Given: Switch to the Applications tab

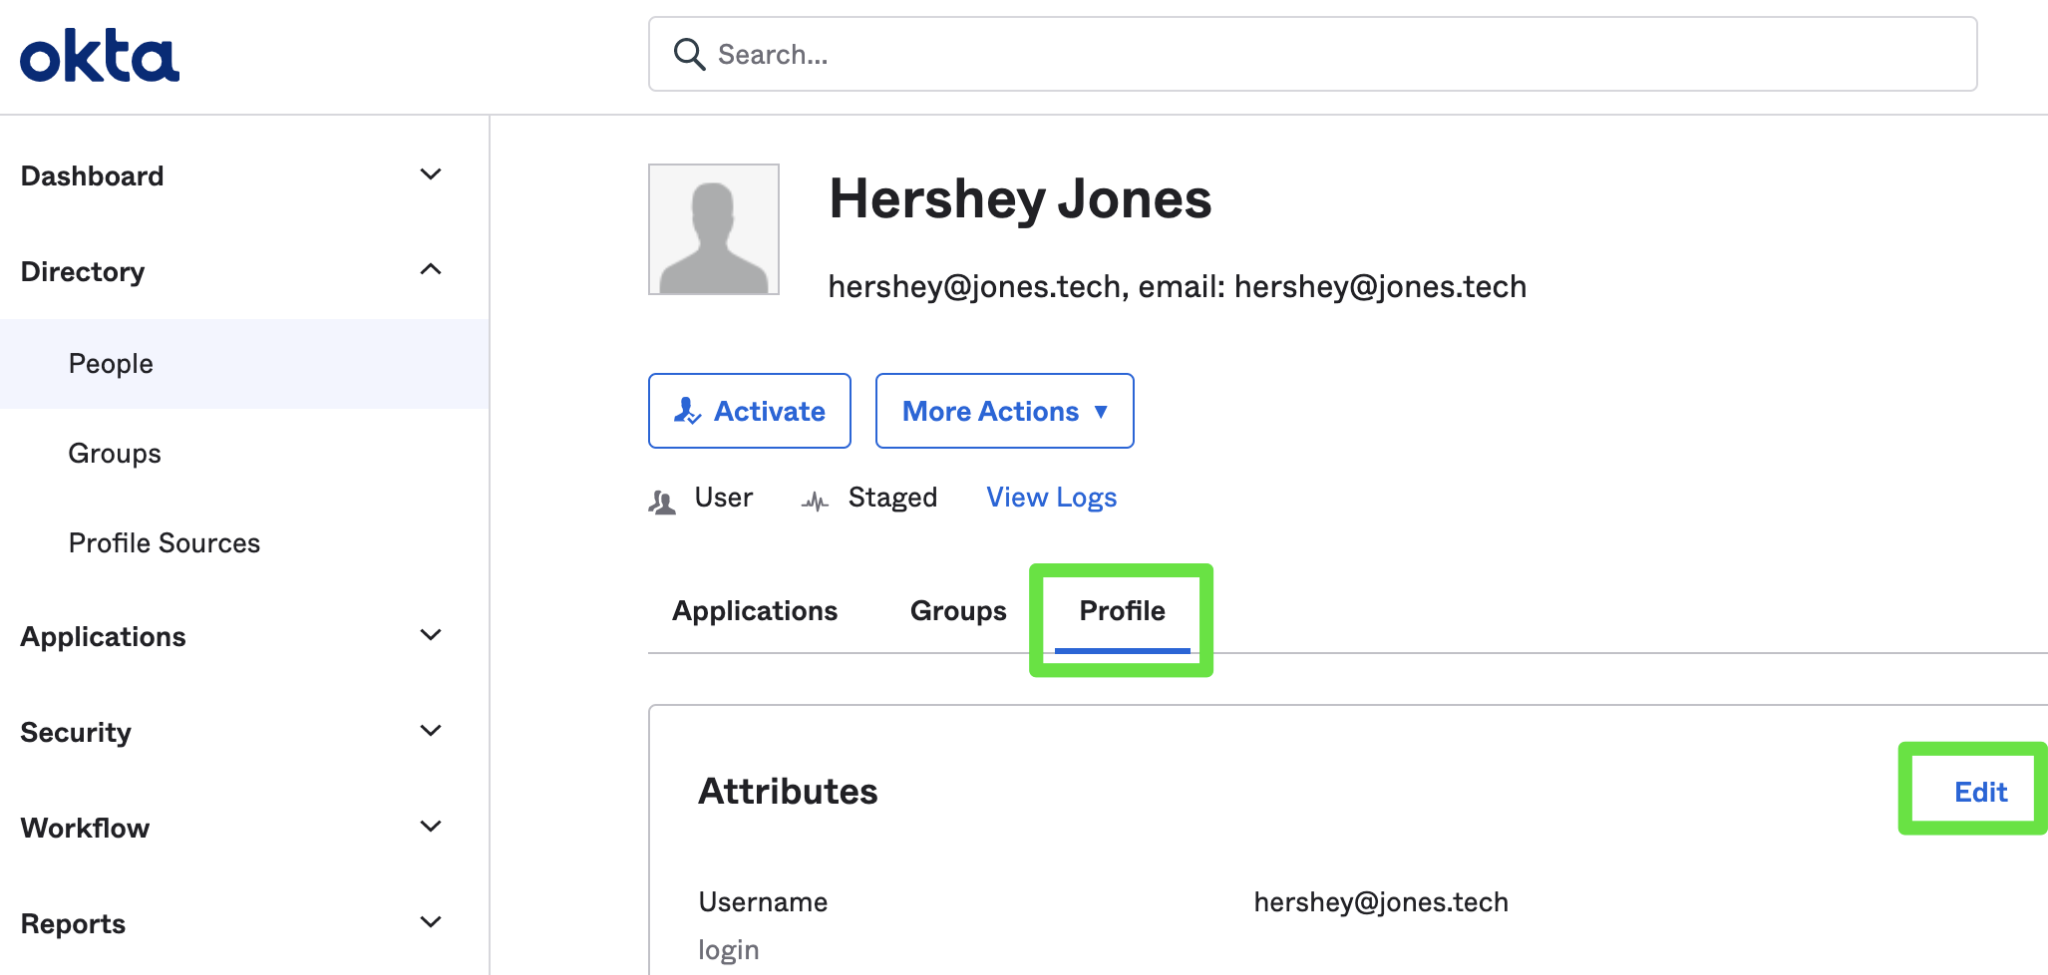Looking at the screenshot, I should coord(754,611).
